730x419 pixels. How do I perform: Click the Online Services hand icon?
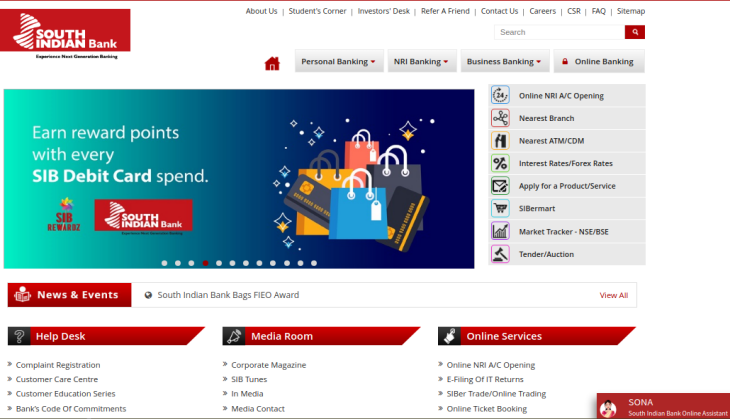pyautogui.click(x=449, y=336)
